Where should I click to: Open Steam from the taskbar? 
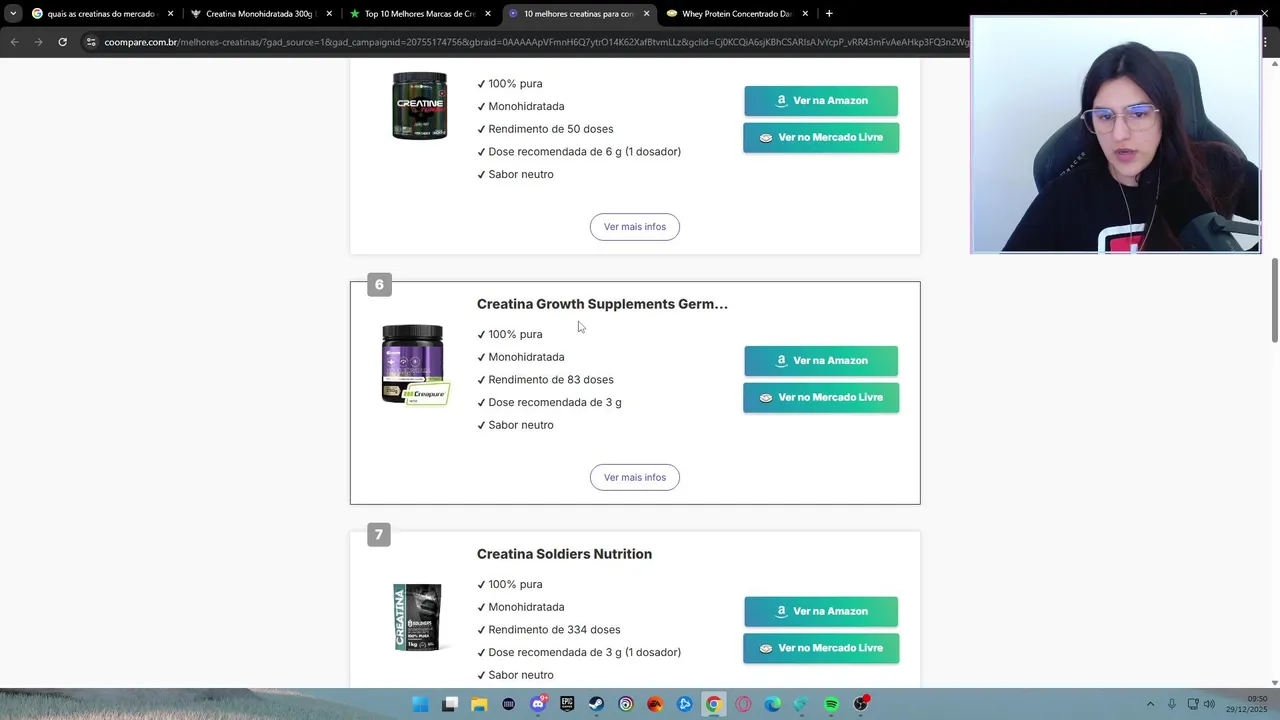596,704
